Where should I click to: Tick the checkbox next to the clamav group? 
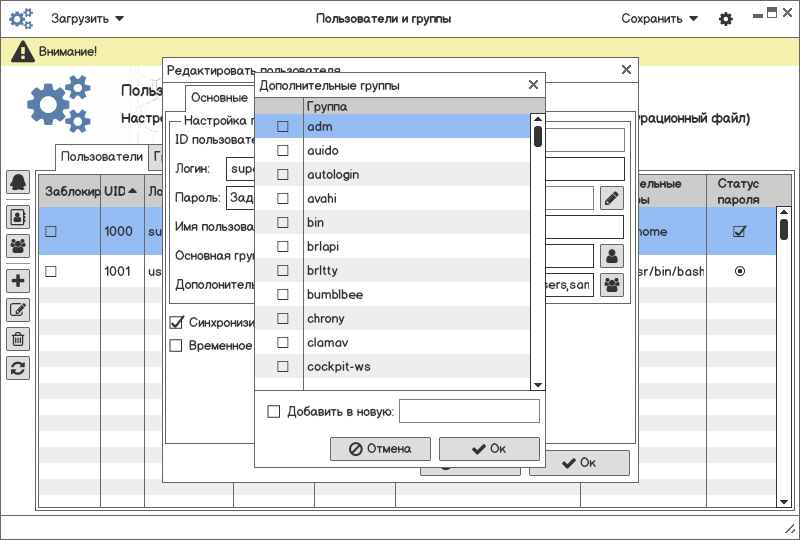click(283, 343)
